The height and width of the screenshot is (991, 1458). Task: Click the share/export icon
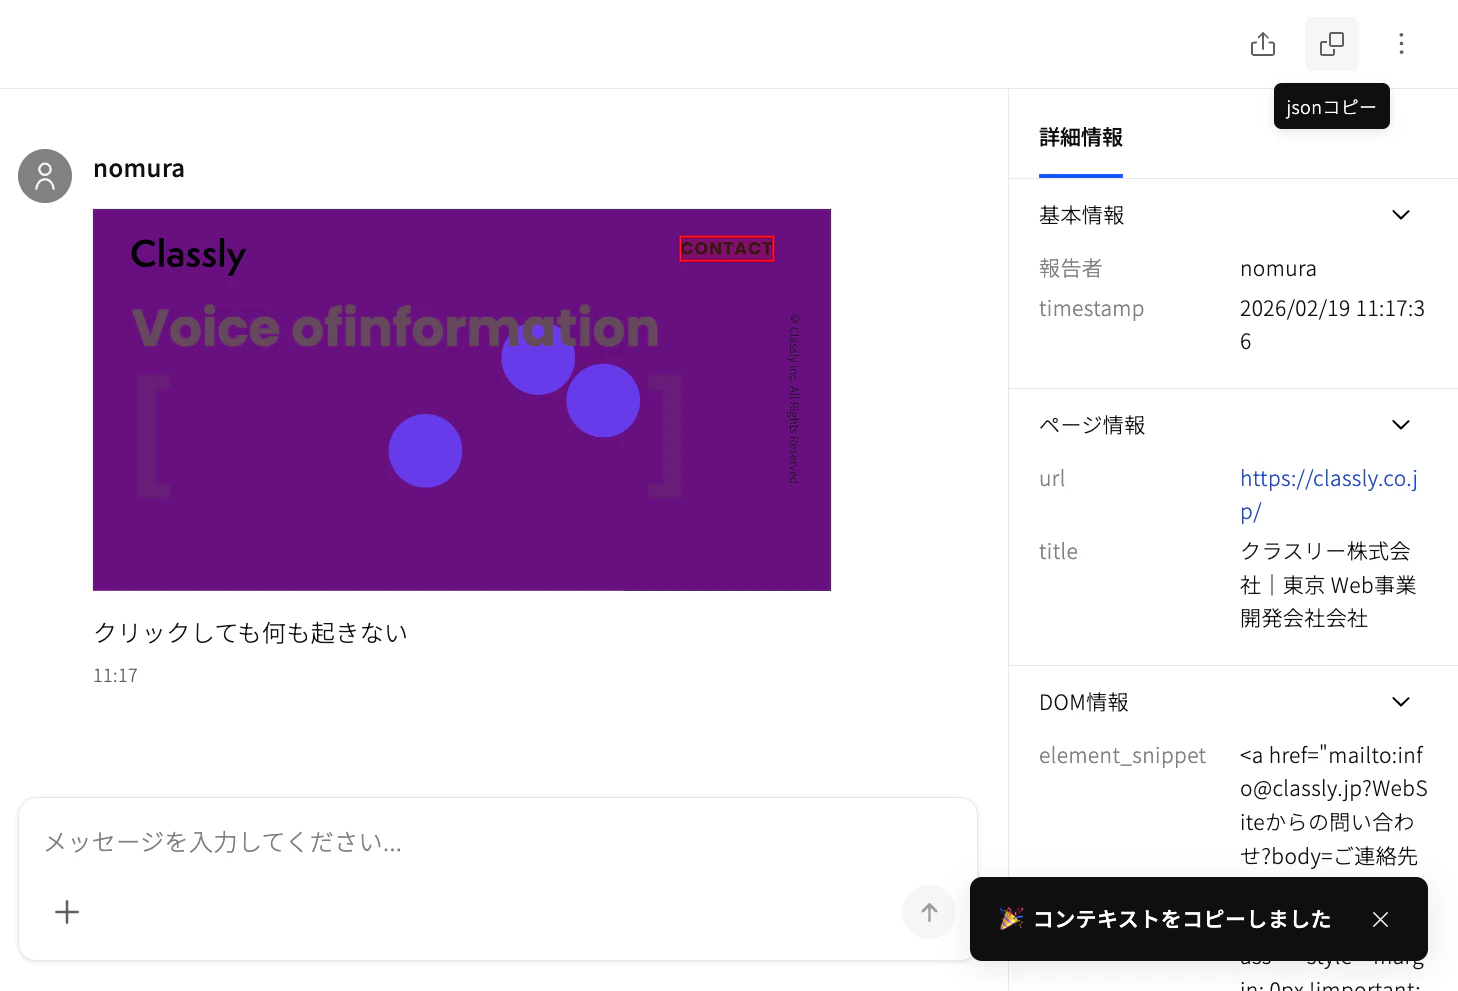1263,44
